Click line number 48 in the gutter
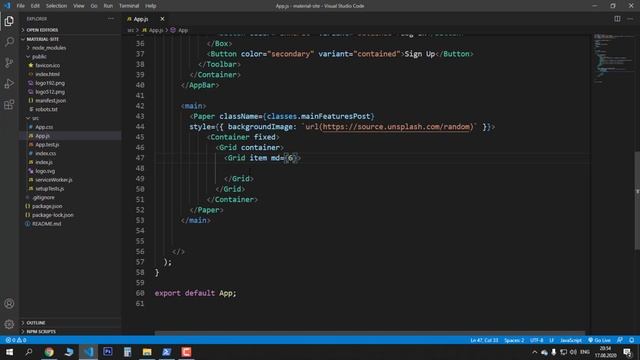The image size is (640, 360). [x=140, y=168]
